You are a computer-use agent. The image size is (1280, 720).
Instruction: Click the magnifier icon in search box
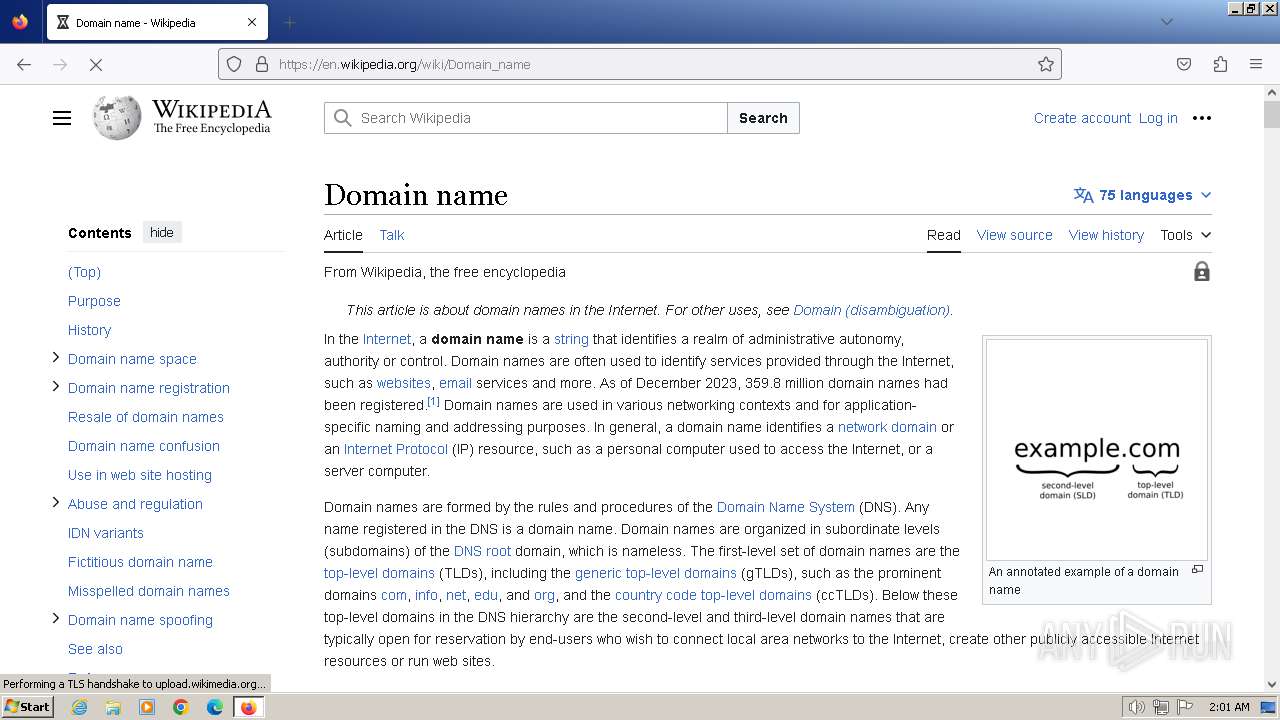click(342, 118)
